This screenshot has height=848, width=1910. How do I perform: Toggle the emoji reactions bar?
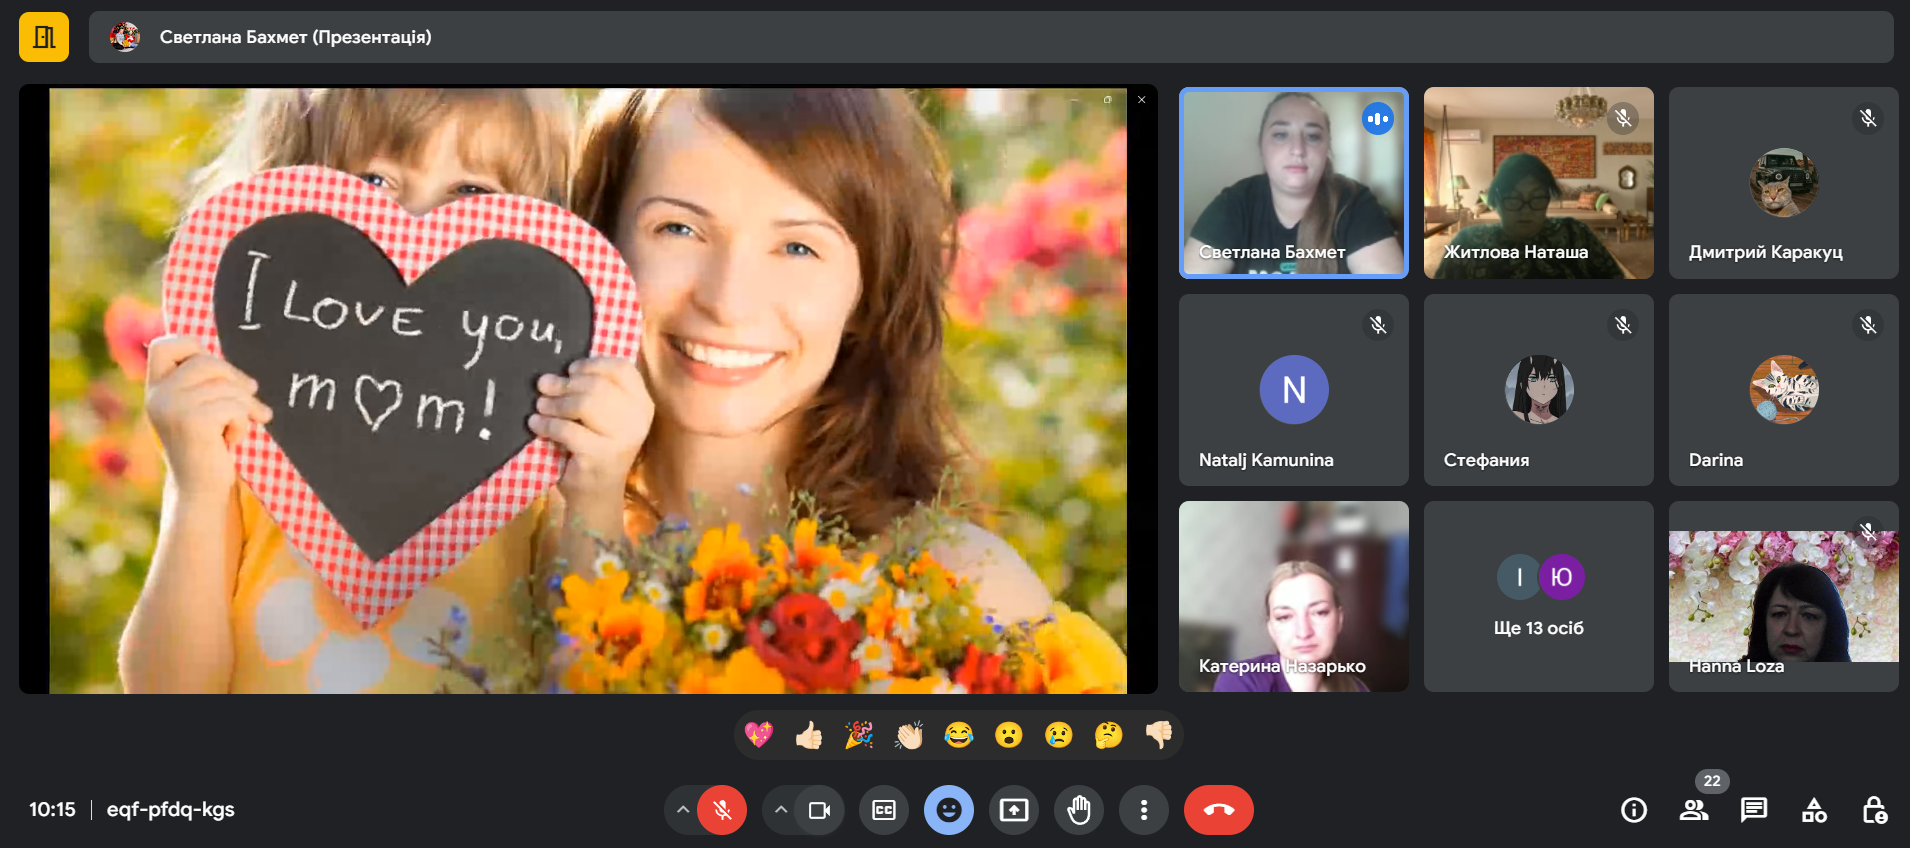coord(948,810)
